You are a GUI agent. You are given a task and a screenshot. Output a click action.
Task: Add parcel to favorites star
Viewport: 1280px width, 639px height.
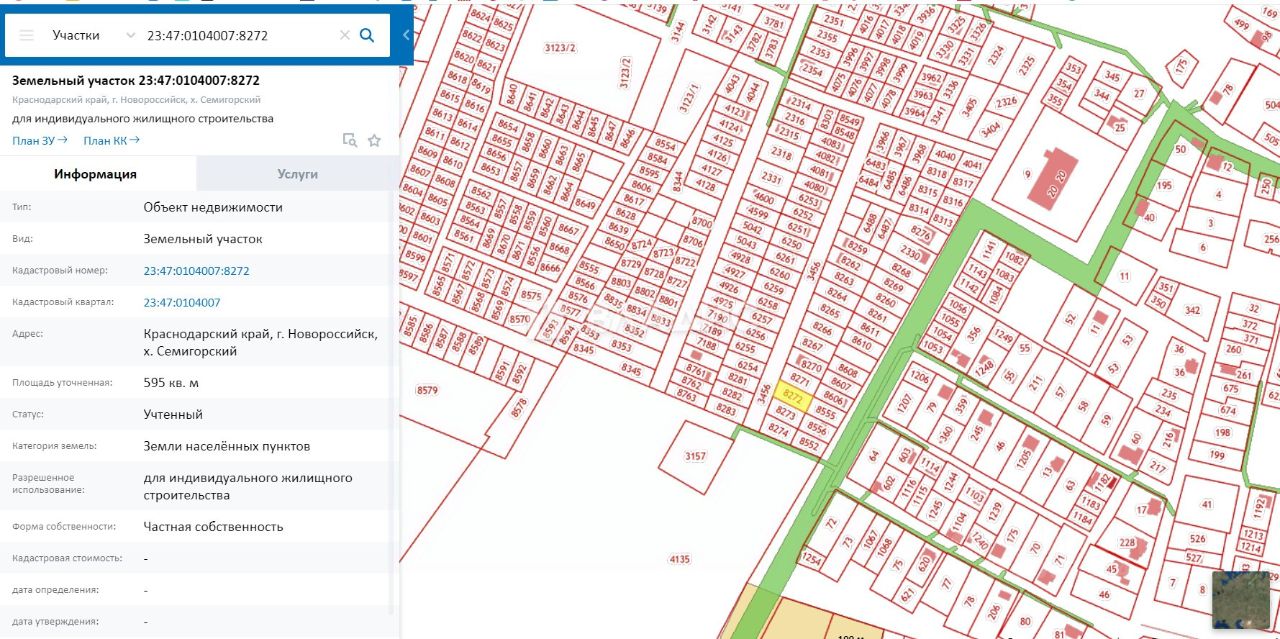[x=374, y=141]
